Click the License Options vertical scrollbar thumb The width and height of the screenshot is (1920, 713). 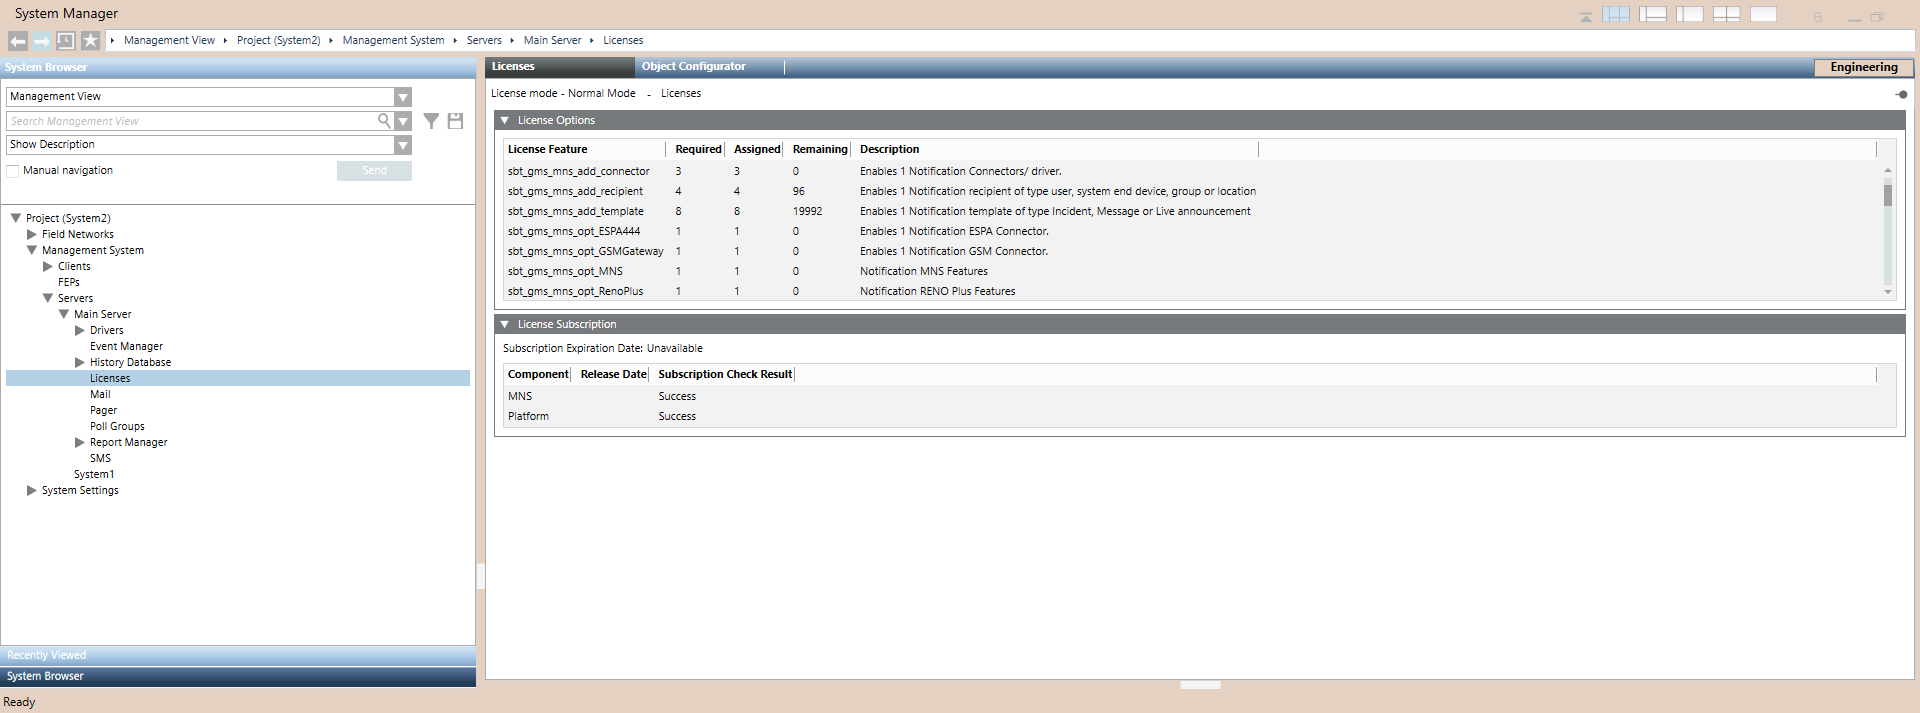[x=1888, y=193]
